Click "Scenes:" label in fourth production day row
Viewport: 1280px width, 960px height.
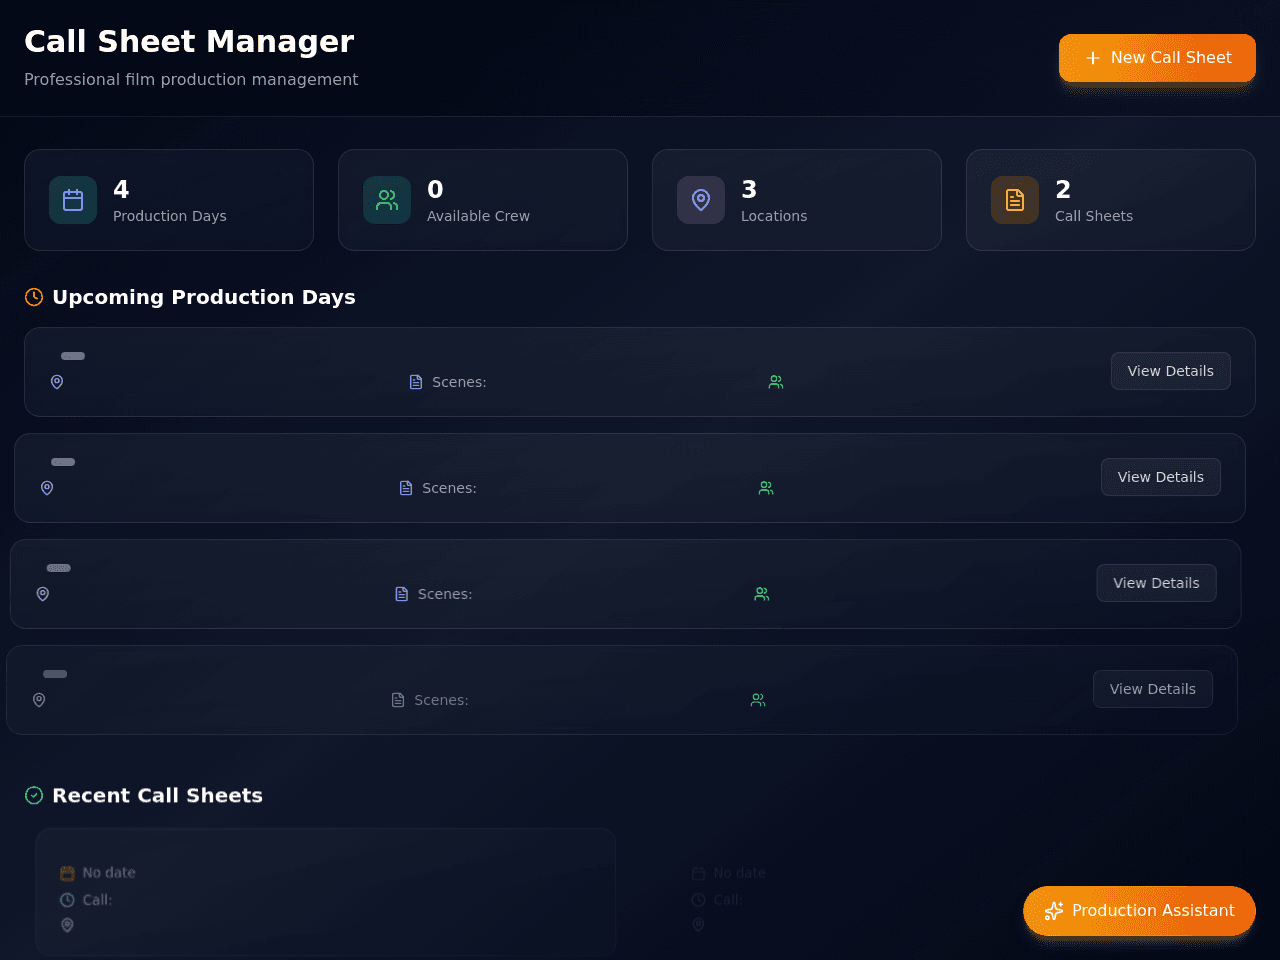[441, 700]
